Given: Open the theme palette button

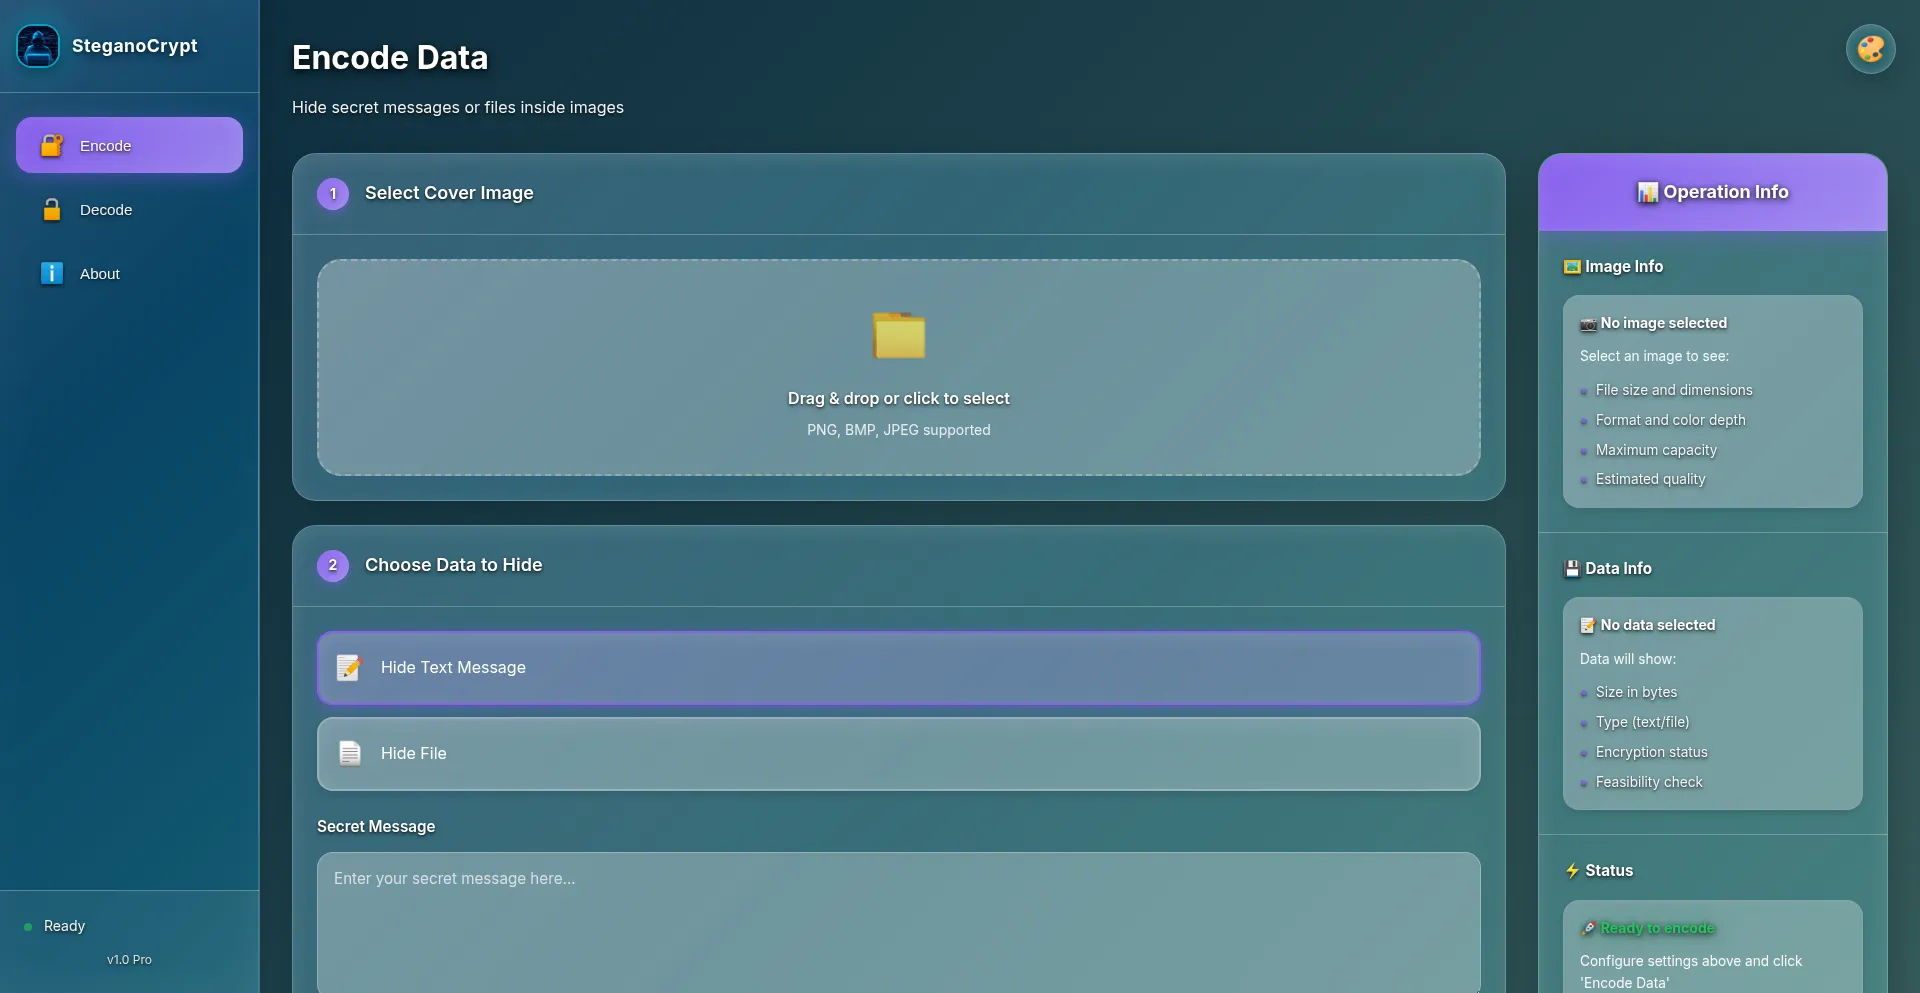Looking at the screenshot, I should coord(1870,49).
